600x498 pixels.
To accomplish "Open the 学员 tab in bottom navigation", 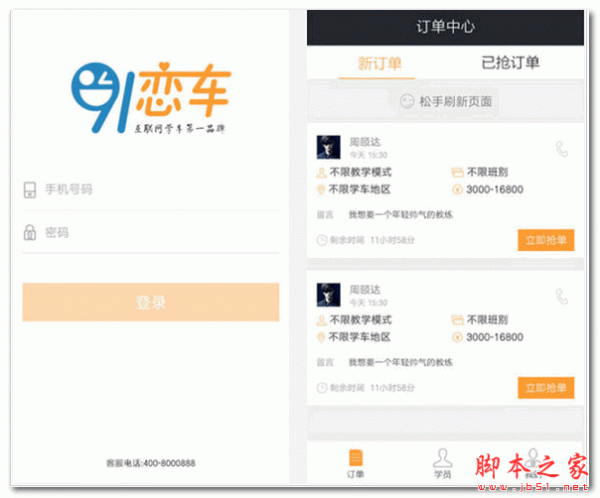I will (x=443, y=464).
